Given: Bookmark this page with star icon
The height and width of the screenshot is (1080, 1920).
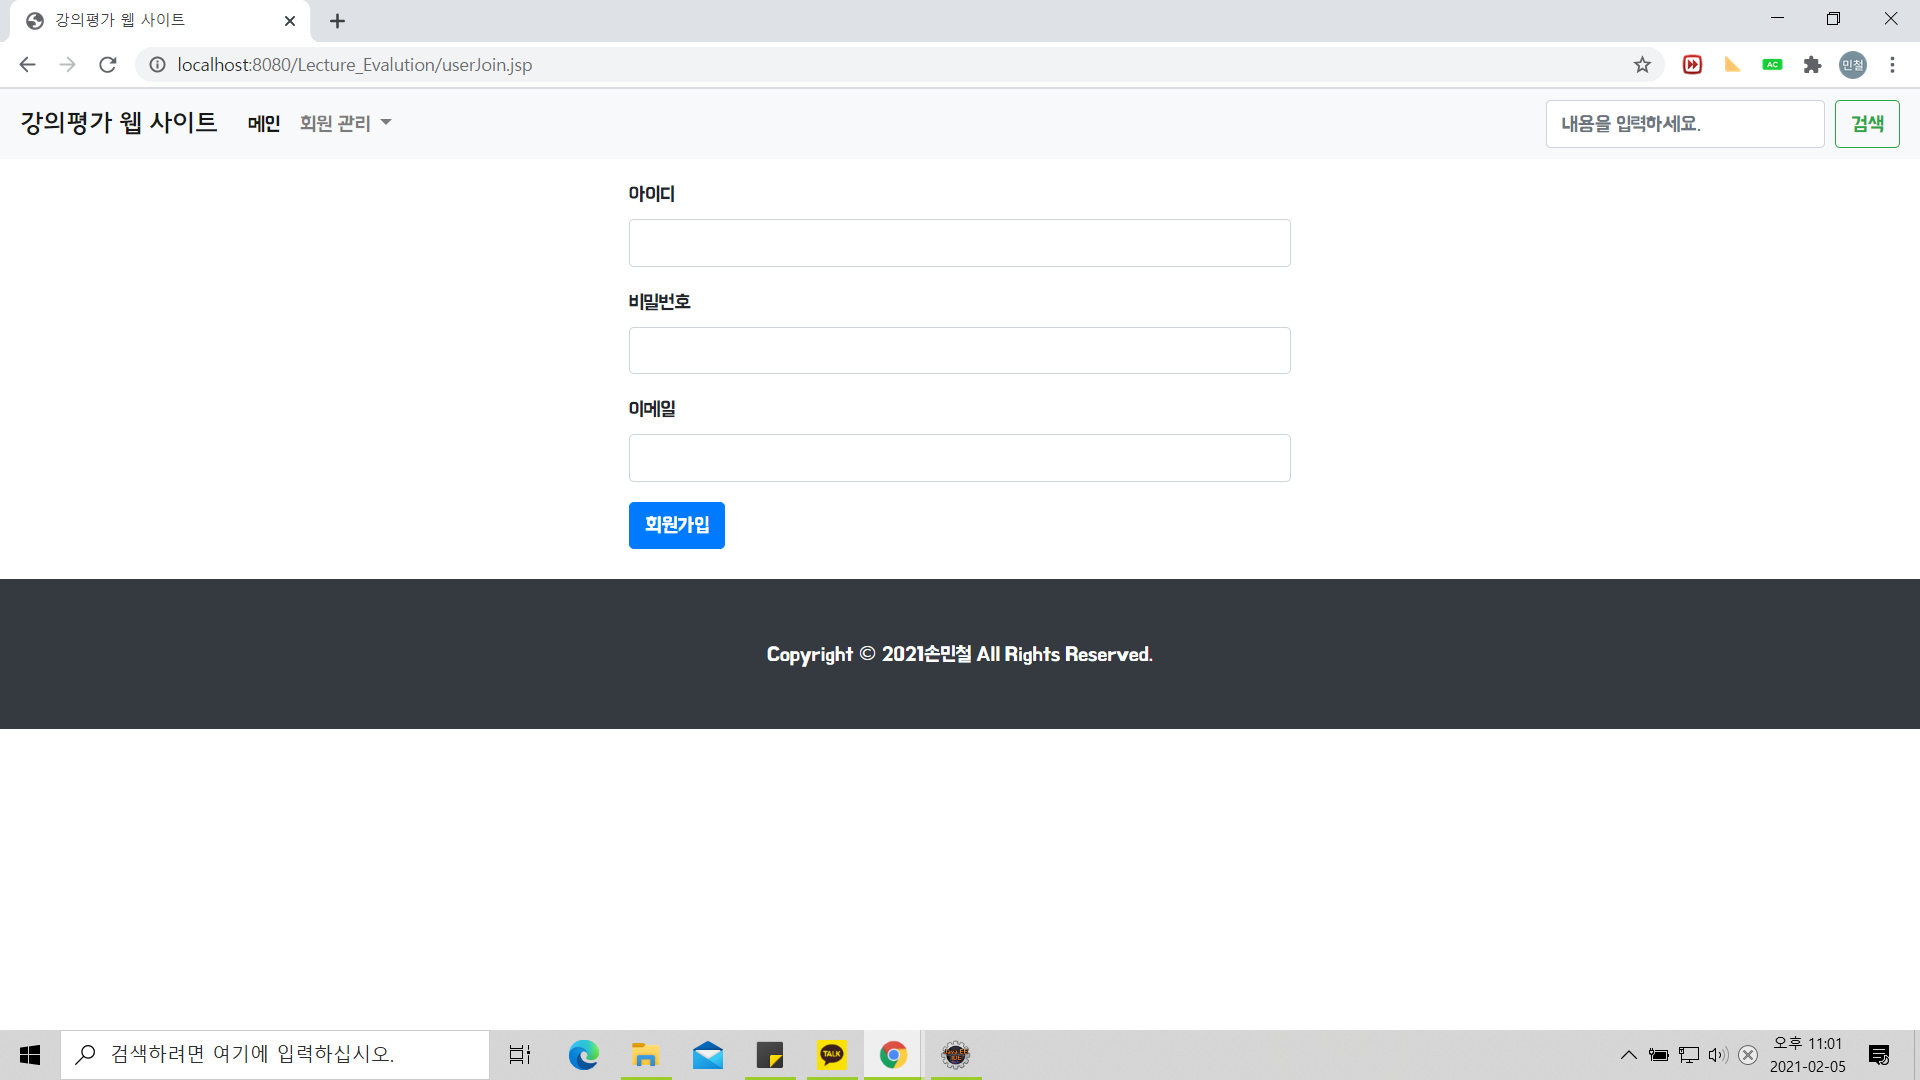Looking at the screenshot, I should (x=1642, y=65).
